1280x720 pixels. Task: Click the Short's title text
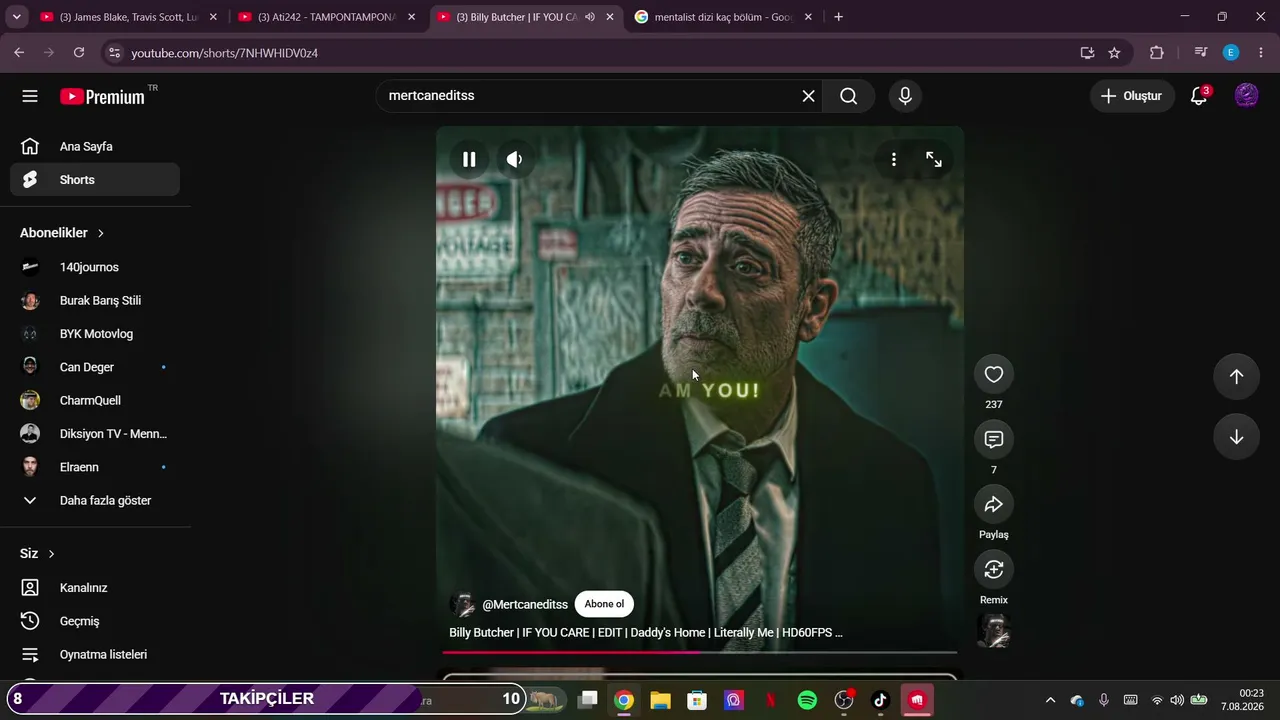tap(646, 632)
